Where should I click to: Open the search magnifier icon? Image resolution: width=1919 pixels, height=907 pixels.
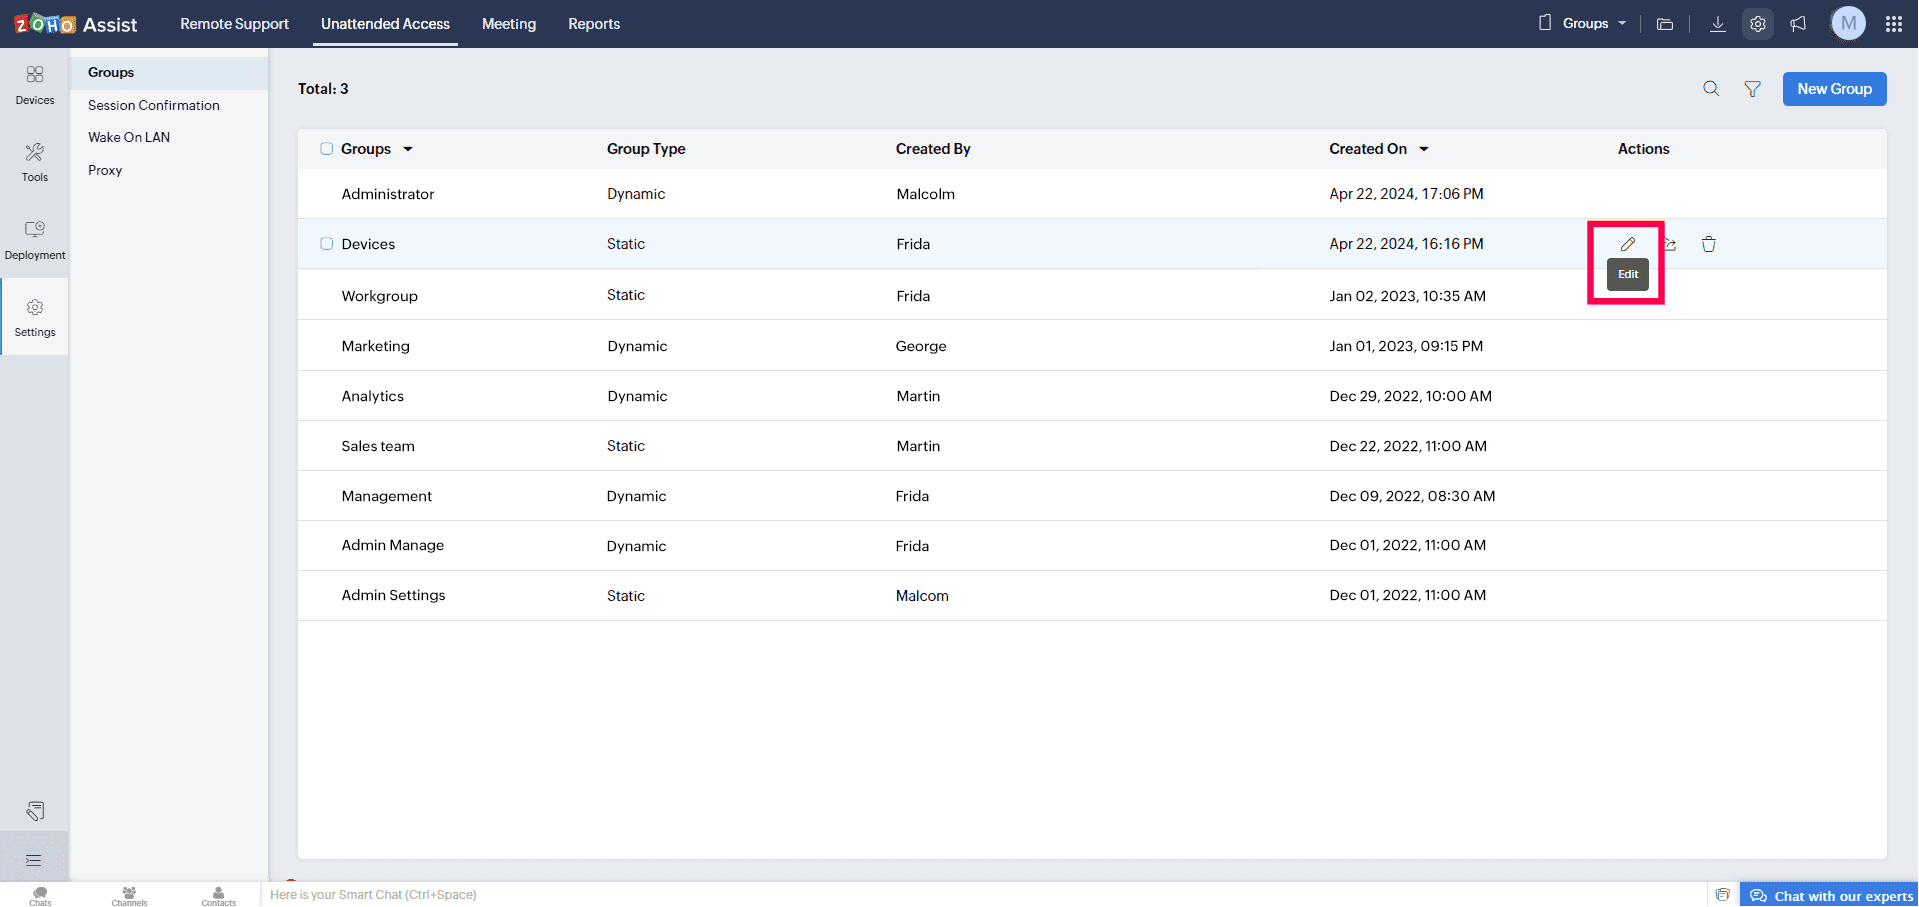click(x=1711, y=89)
